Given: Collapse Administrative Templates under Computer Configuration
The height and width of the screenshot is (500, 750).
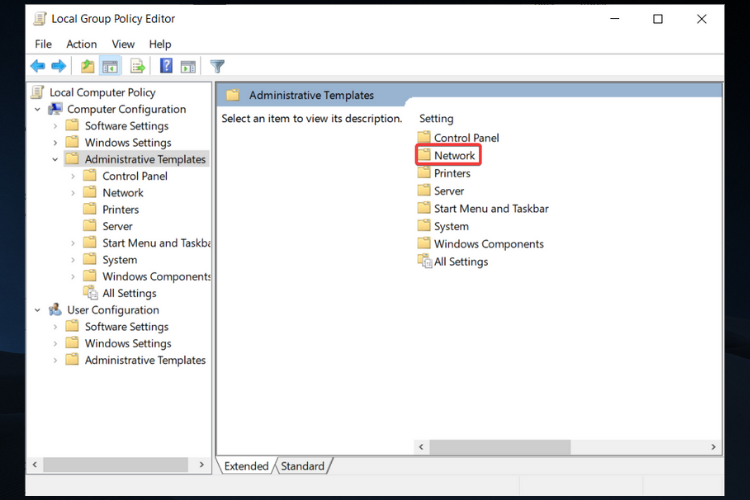Looking at the screenshot, I should click(55, 160).
